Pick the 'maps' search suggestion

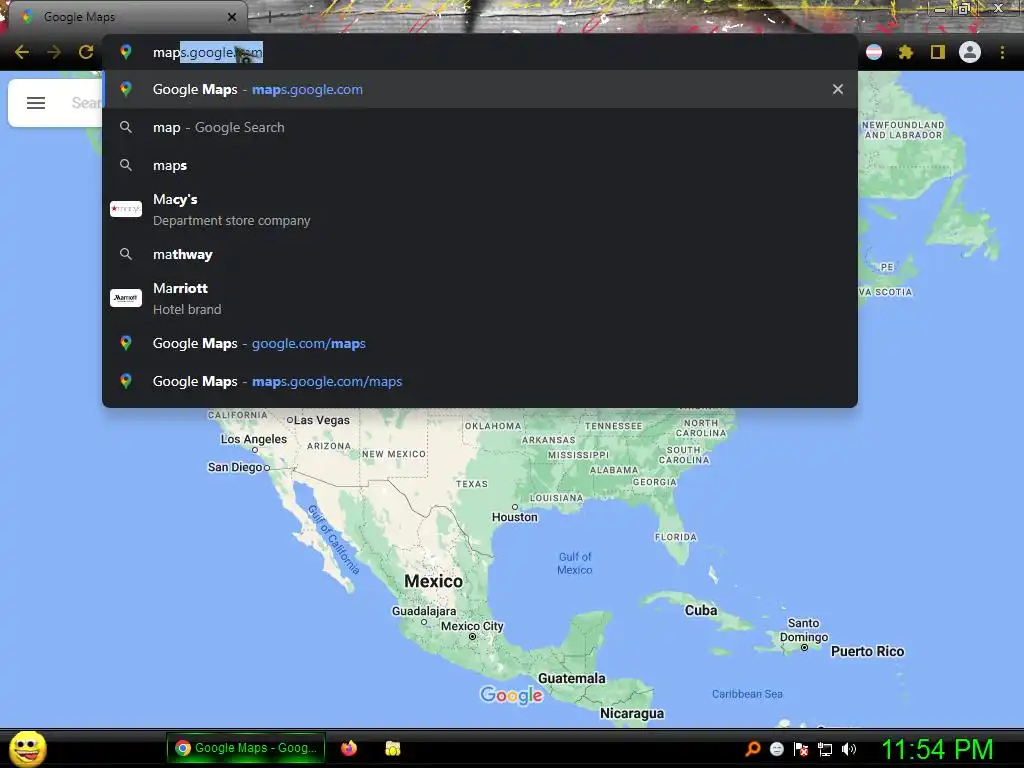[x=479, y=165]
